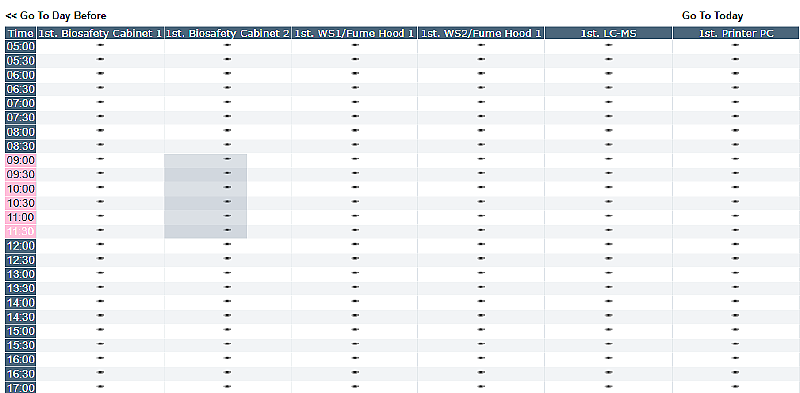Image resolution: width=800 pixels, height=393 pixels.
Task: Click the highlighted 11:30 time label
Action: point(20,231)
